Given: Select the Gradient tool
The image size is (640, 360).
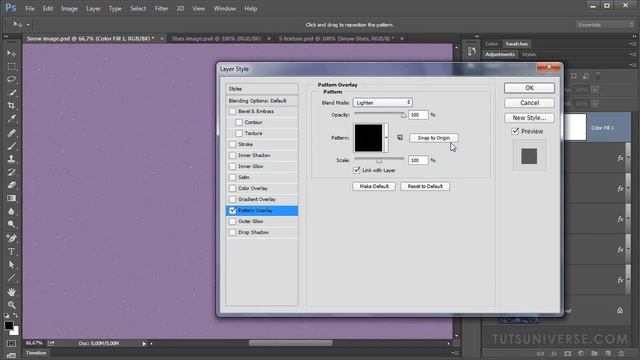Looking at the screenshot, I should pos(11,198).
